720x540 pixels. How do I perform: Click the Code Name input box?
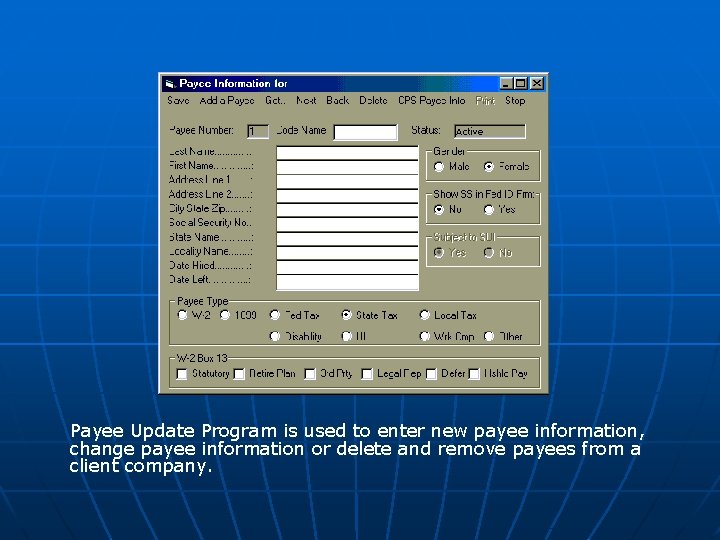[x=366, y=132]
